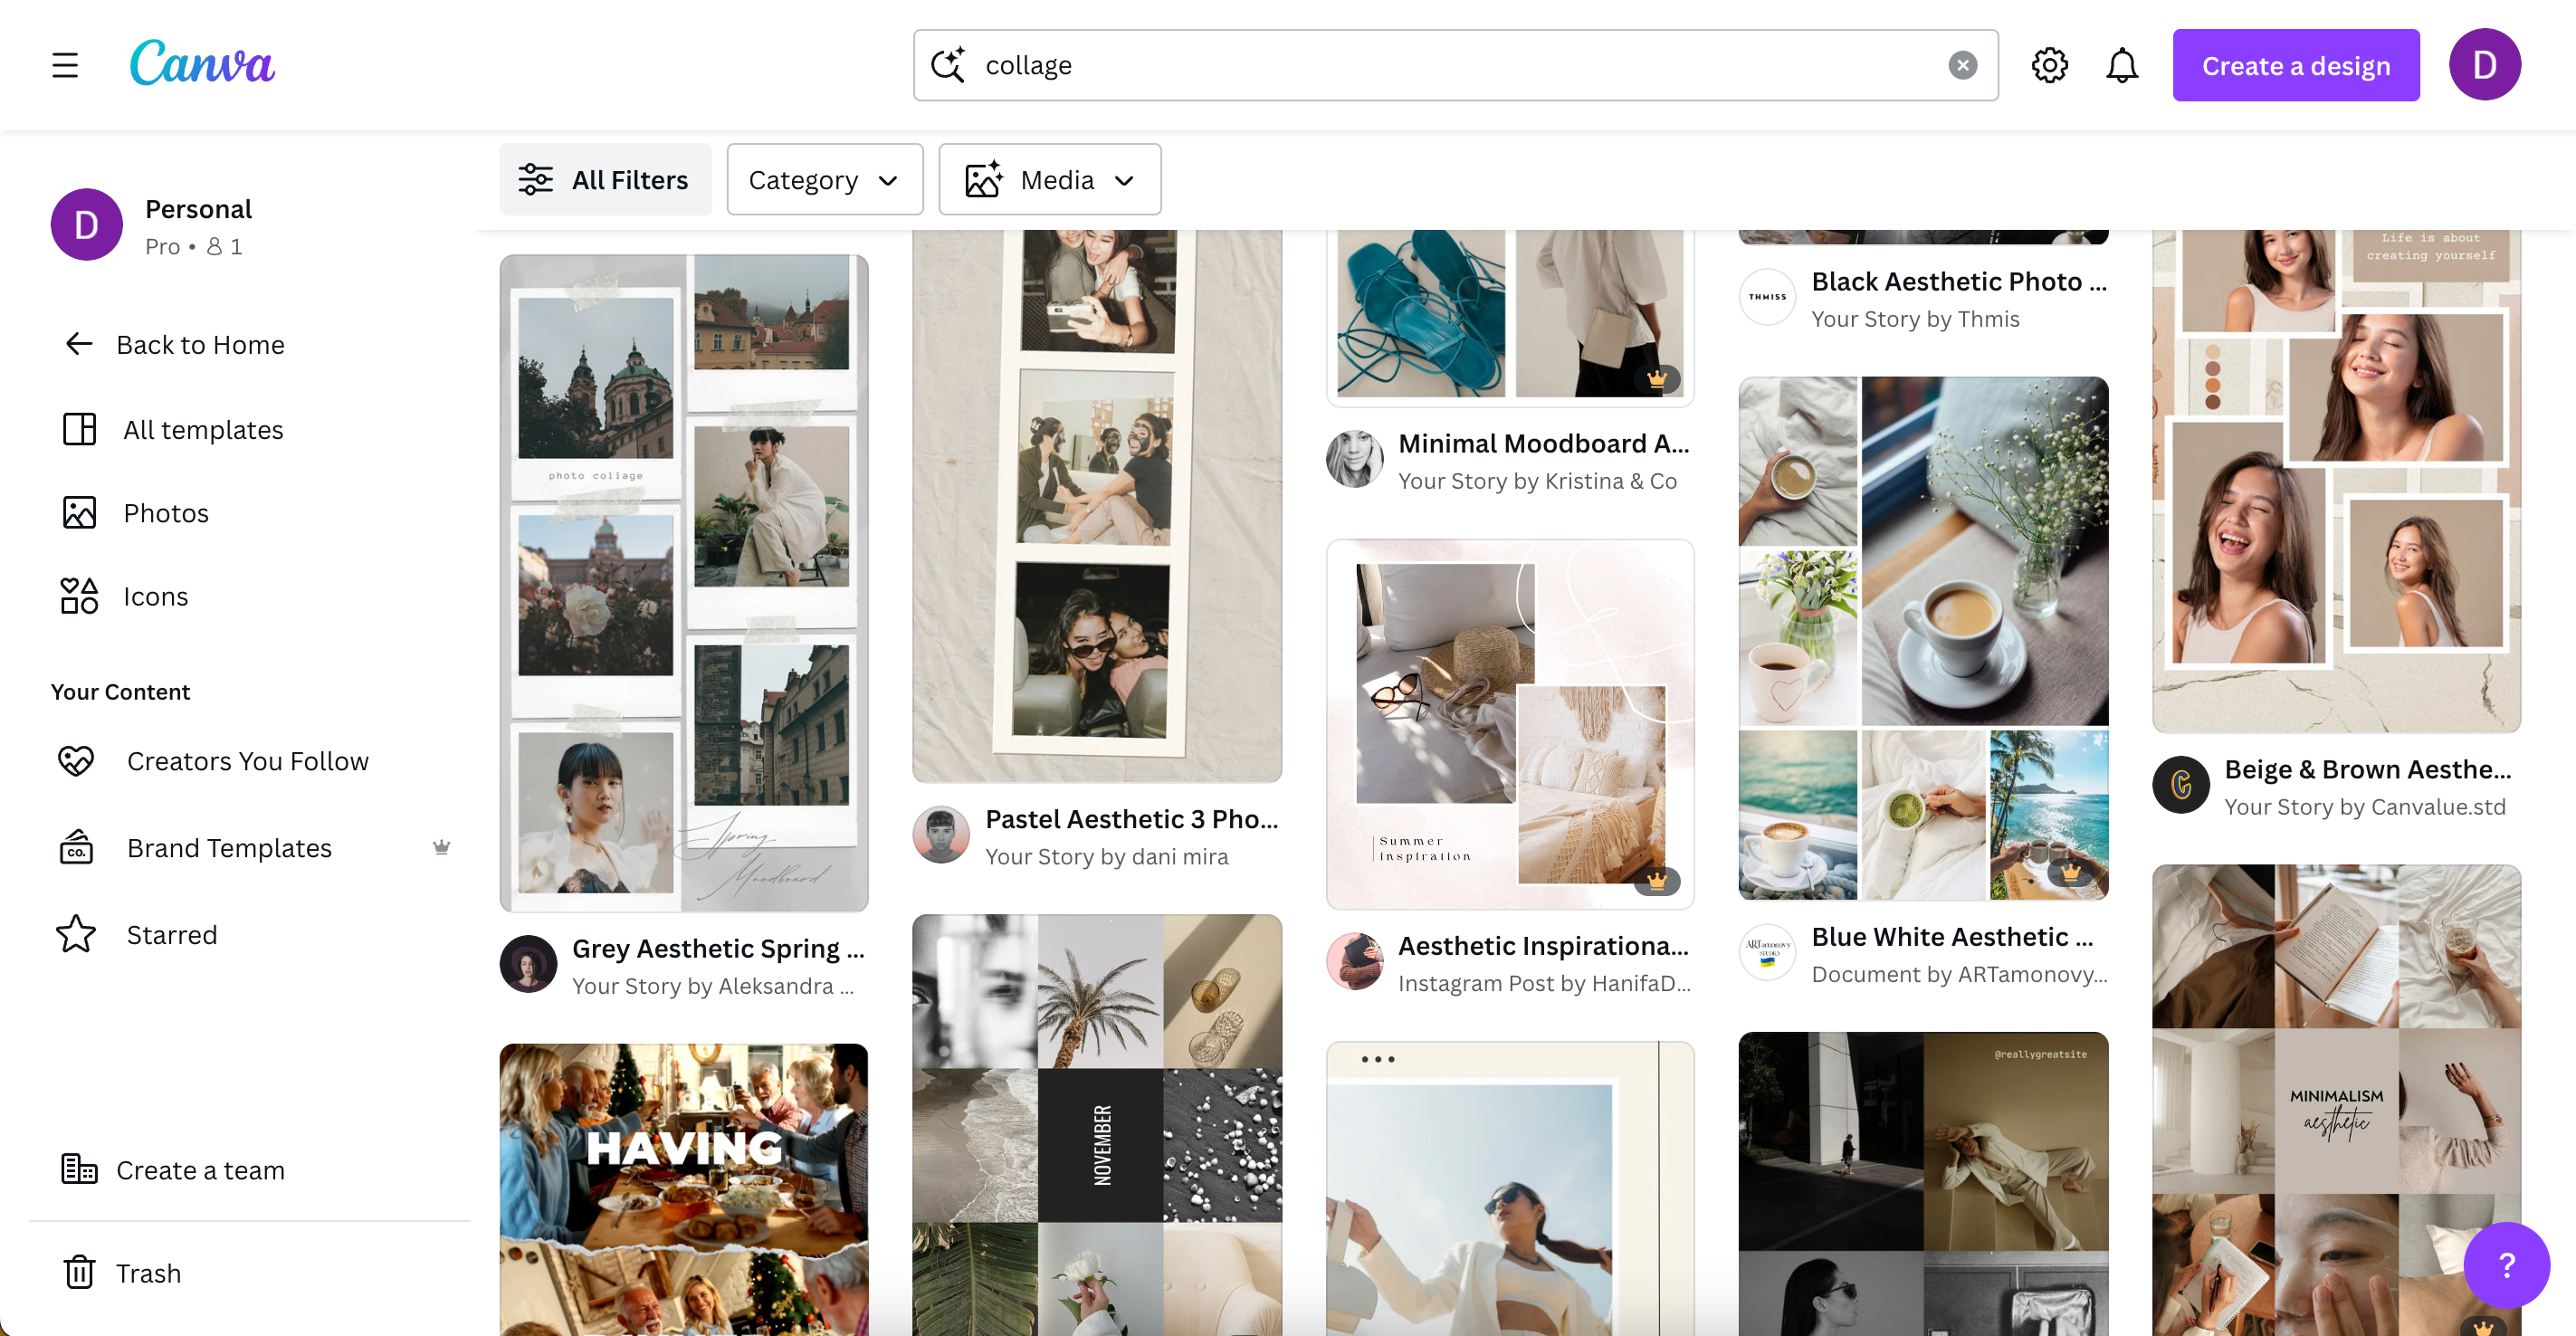Go Back to Home
Screen dimensions: 2576x1336
click(199, 344)
